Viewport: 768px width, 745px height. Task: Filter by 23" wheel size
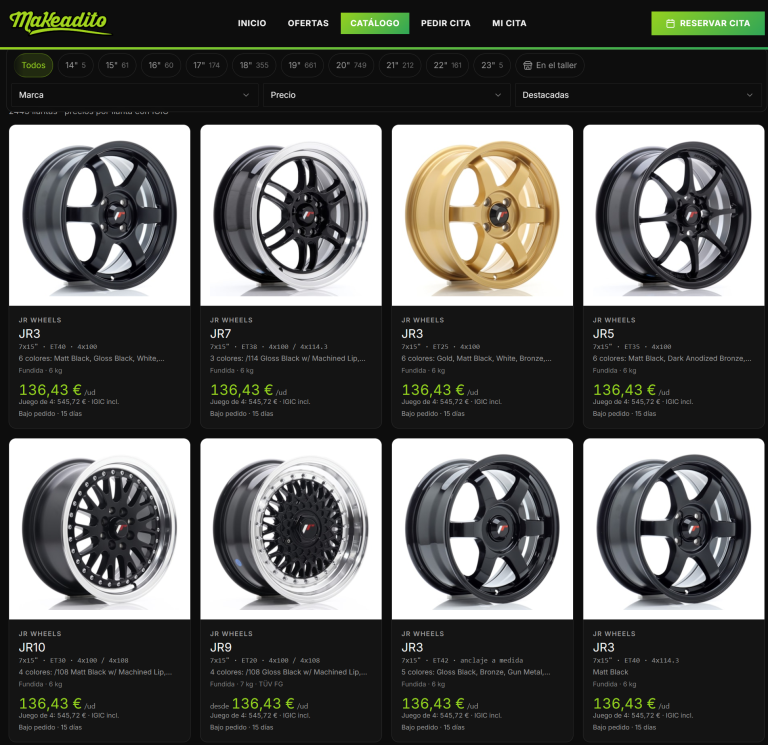pyautogui.click(x=492, y=65)
